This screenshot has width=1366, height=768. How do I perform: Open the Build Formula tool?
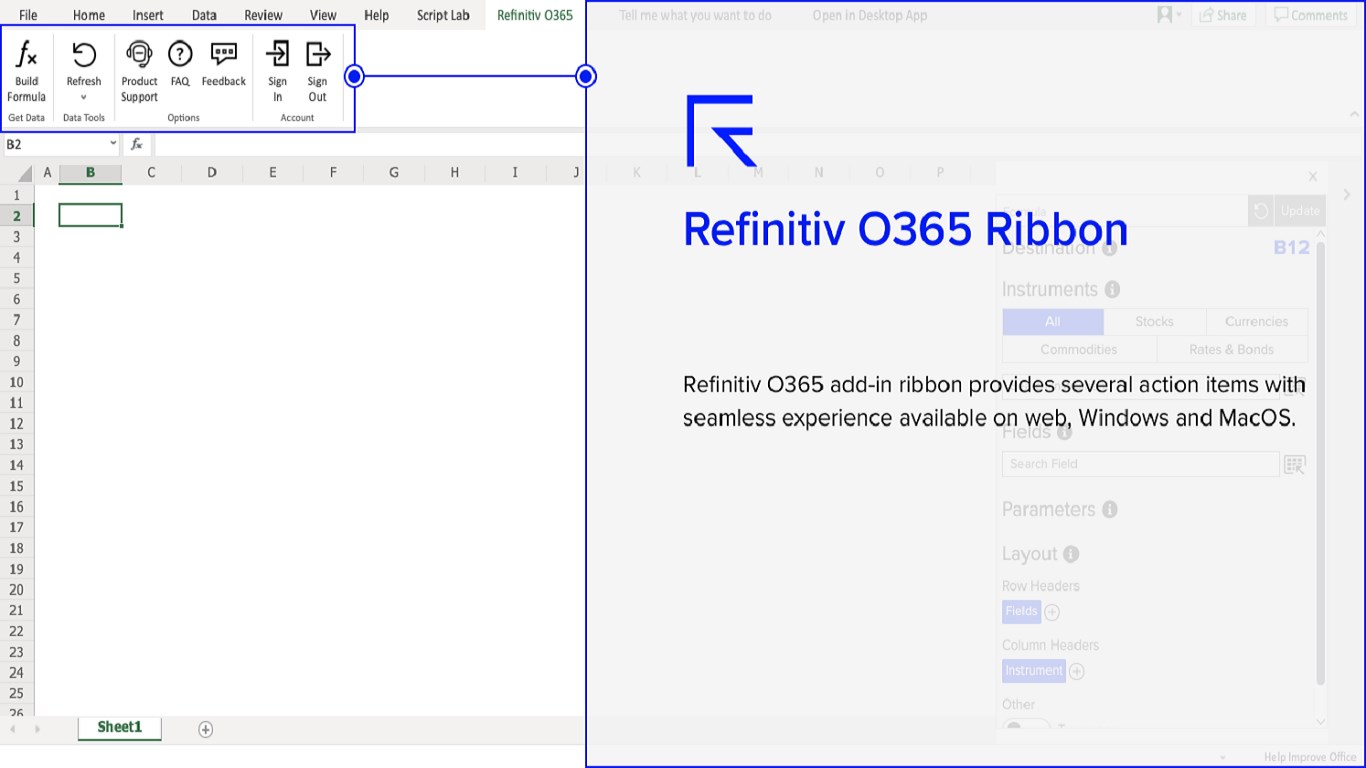(27, 71)
